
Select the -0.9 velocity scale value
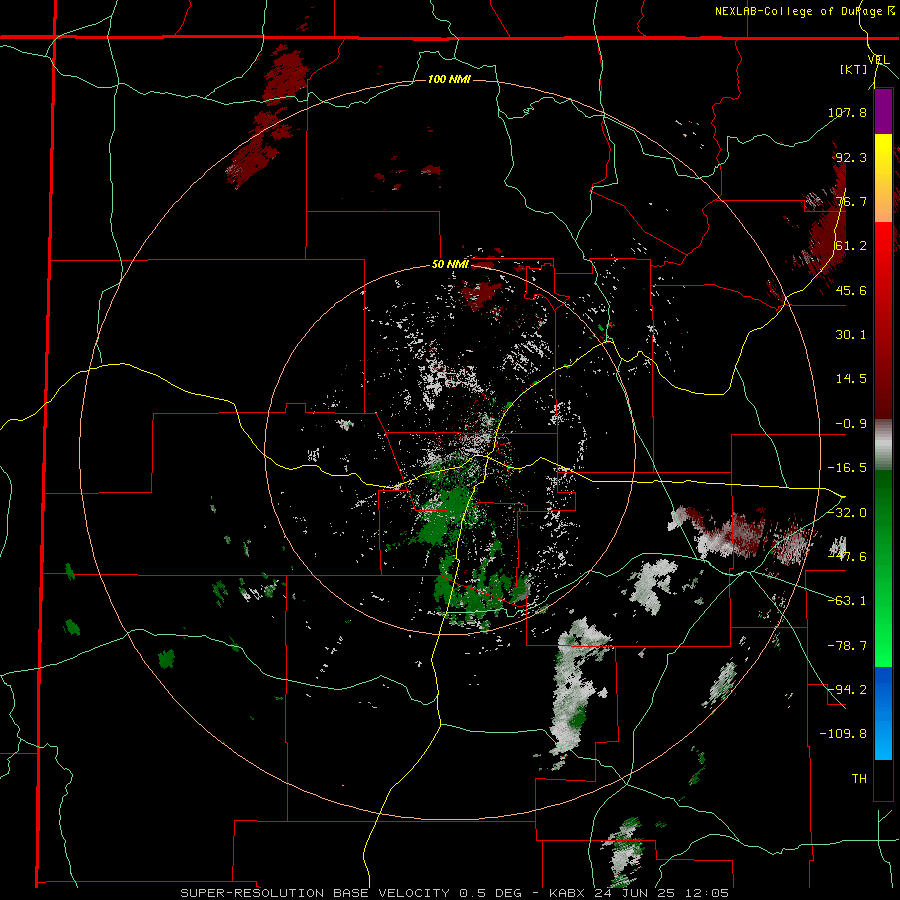point(851,424)
